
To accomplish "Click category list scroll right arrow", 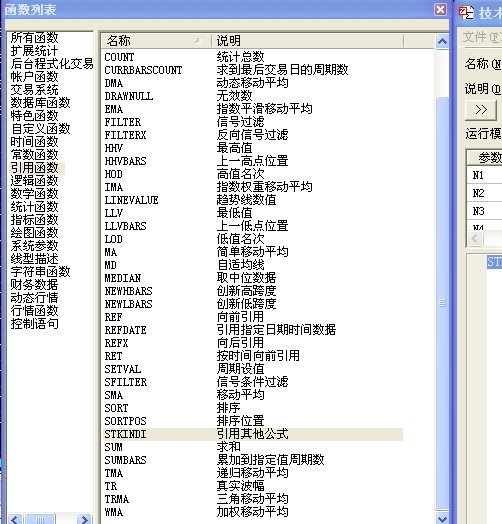I will pos(84,519).
